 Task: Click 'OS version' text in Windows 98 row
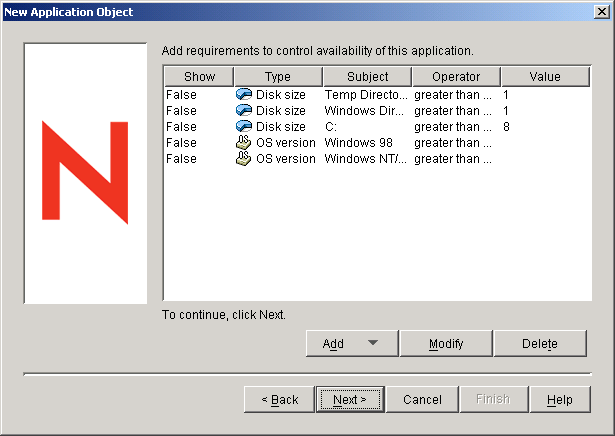pos(286,143)
